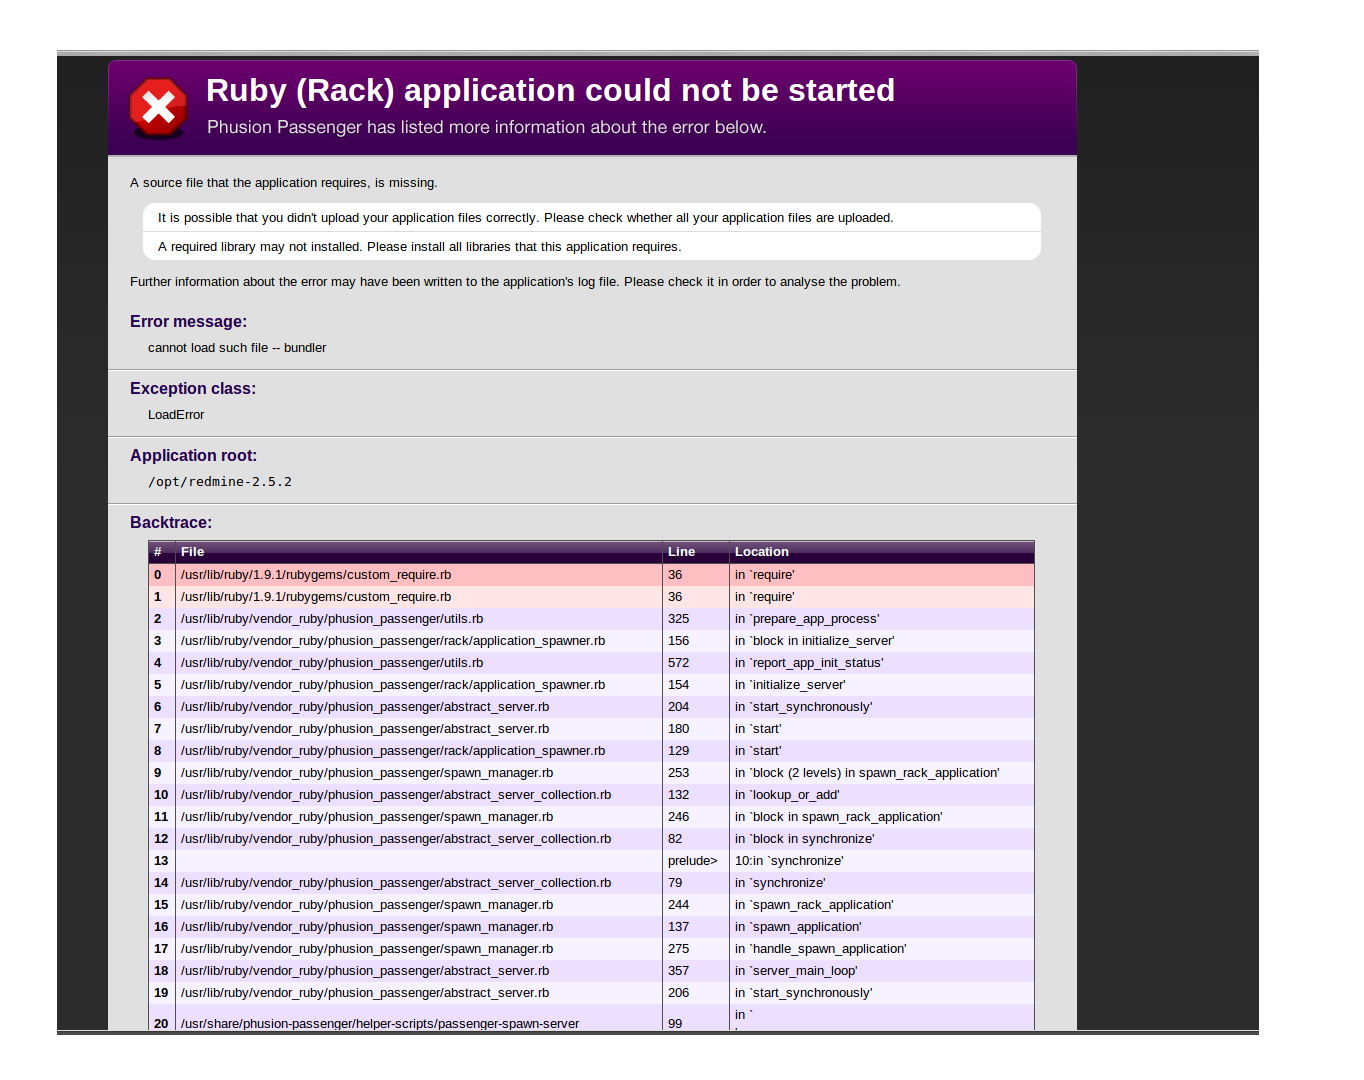
Task: Click "in `block in initialize_server'" location
Action: point(814,641)
